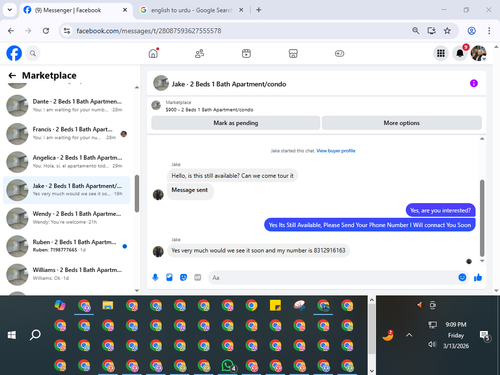This screenshot has height=375, width=500.
Task: Open the Friends icon in top navigation
Action: 199,53
